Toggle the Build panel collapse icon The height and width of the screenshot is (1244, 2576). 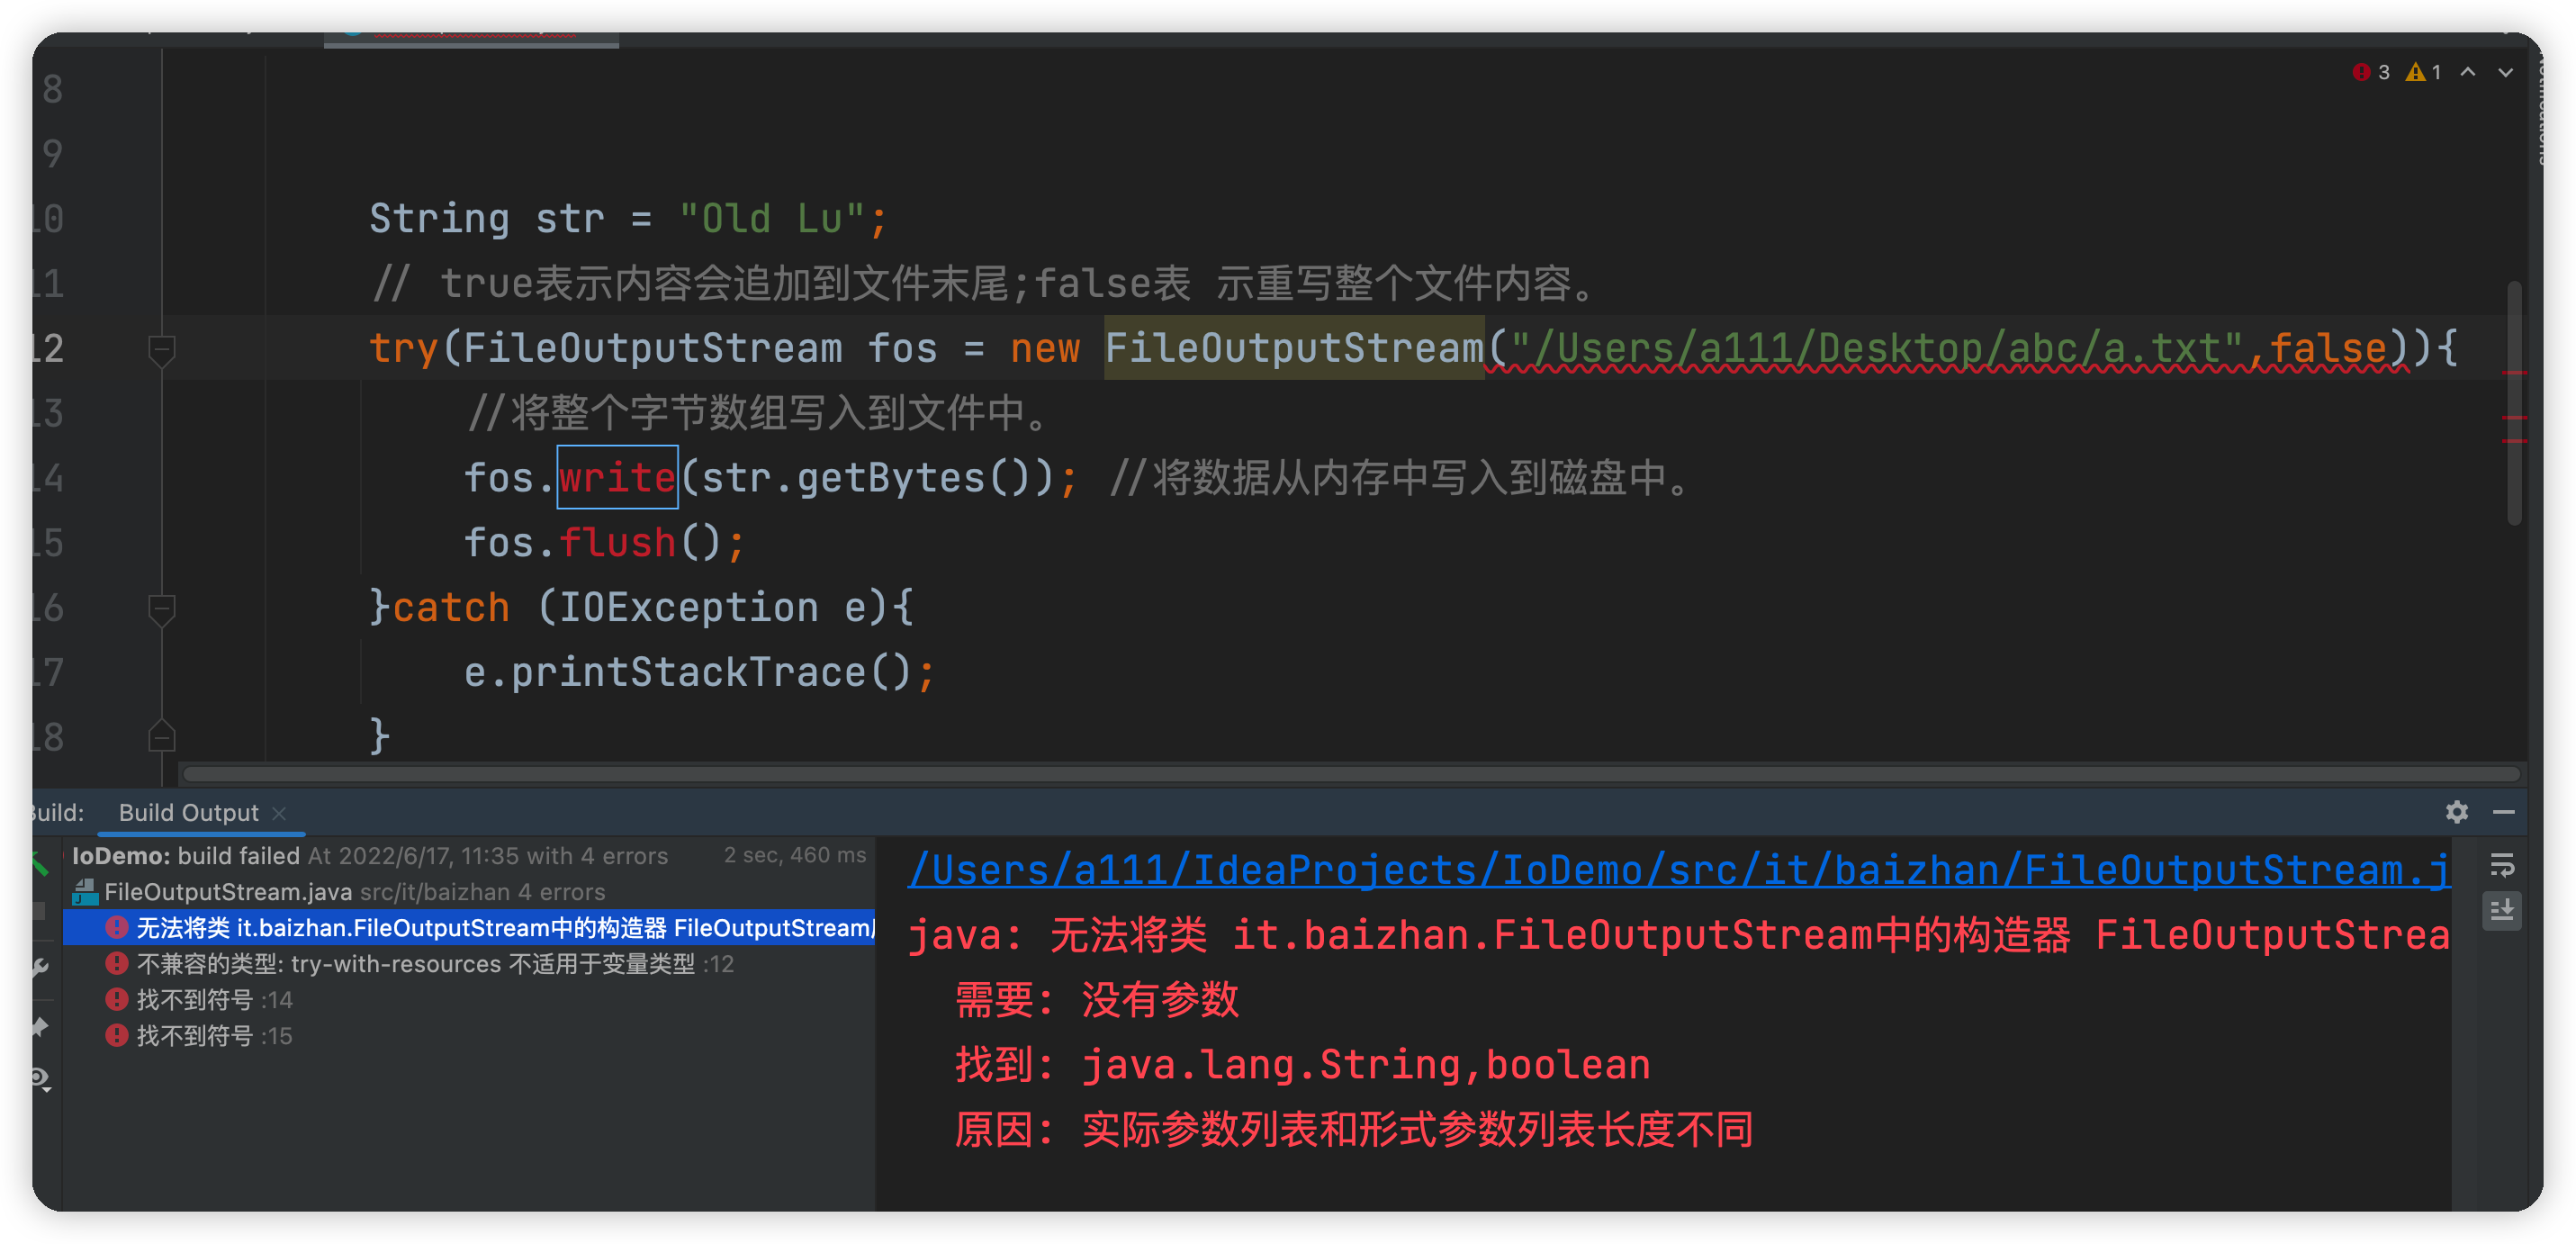point(2514,812)
